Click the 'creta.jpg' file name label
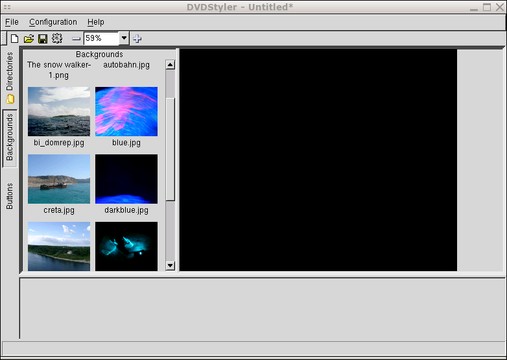This screenshot has height=360, width=507. click(59, 210)
